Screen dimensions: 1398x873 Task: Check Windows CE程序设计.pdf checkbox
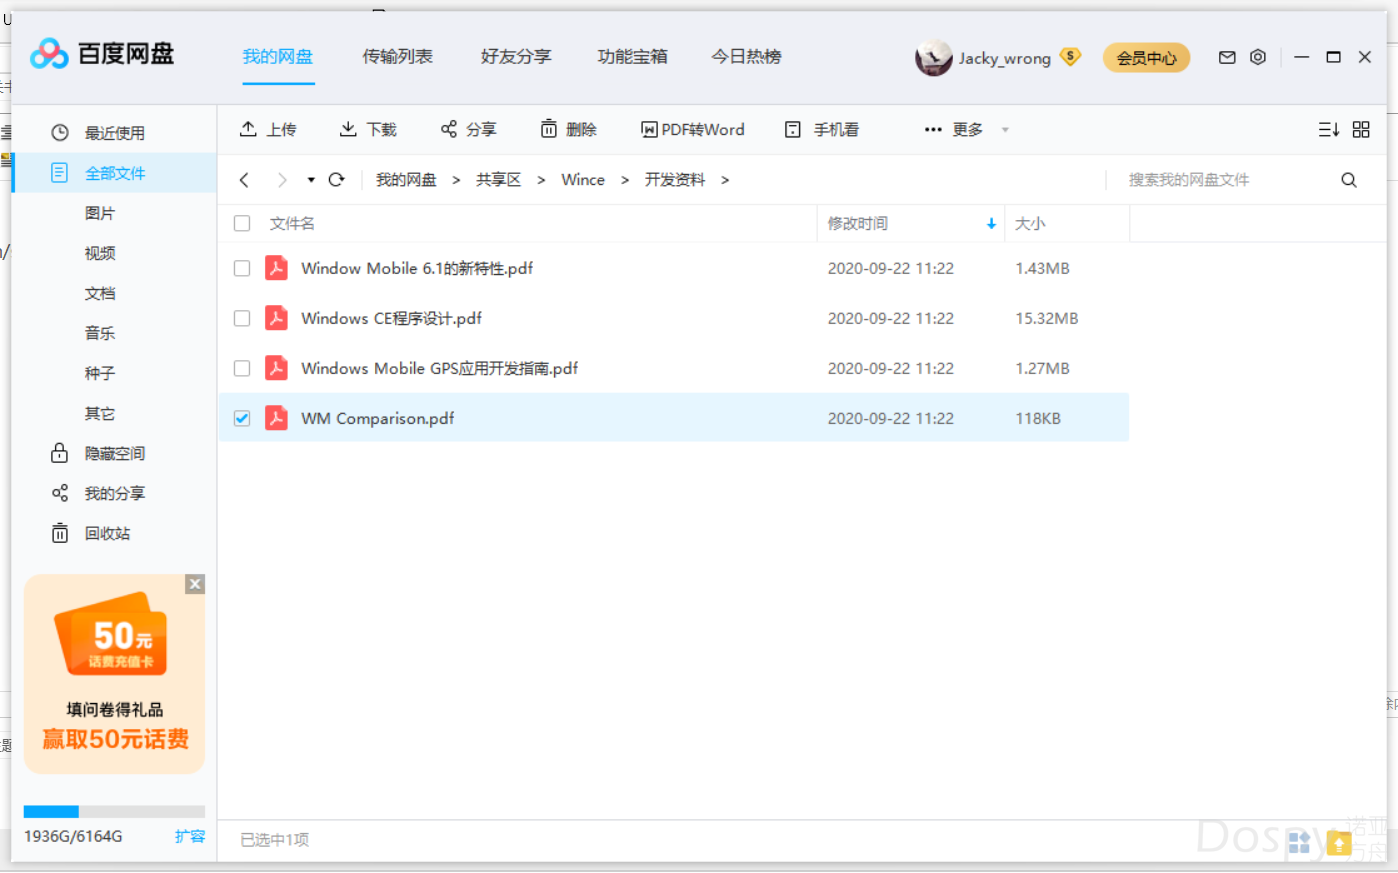(242, 318)
